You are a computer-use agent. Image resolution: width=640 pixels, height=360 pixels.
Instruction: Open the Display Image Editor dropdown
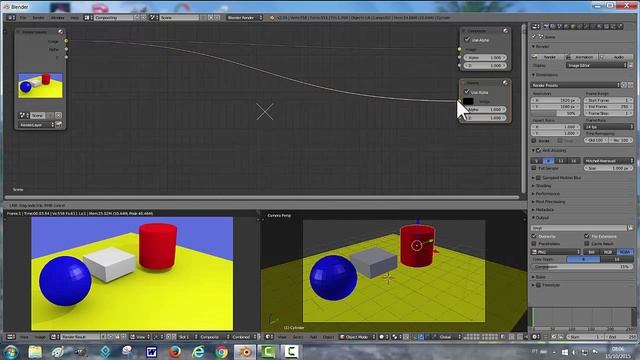click(x=596, y=65)
